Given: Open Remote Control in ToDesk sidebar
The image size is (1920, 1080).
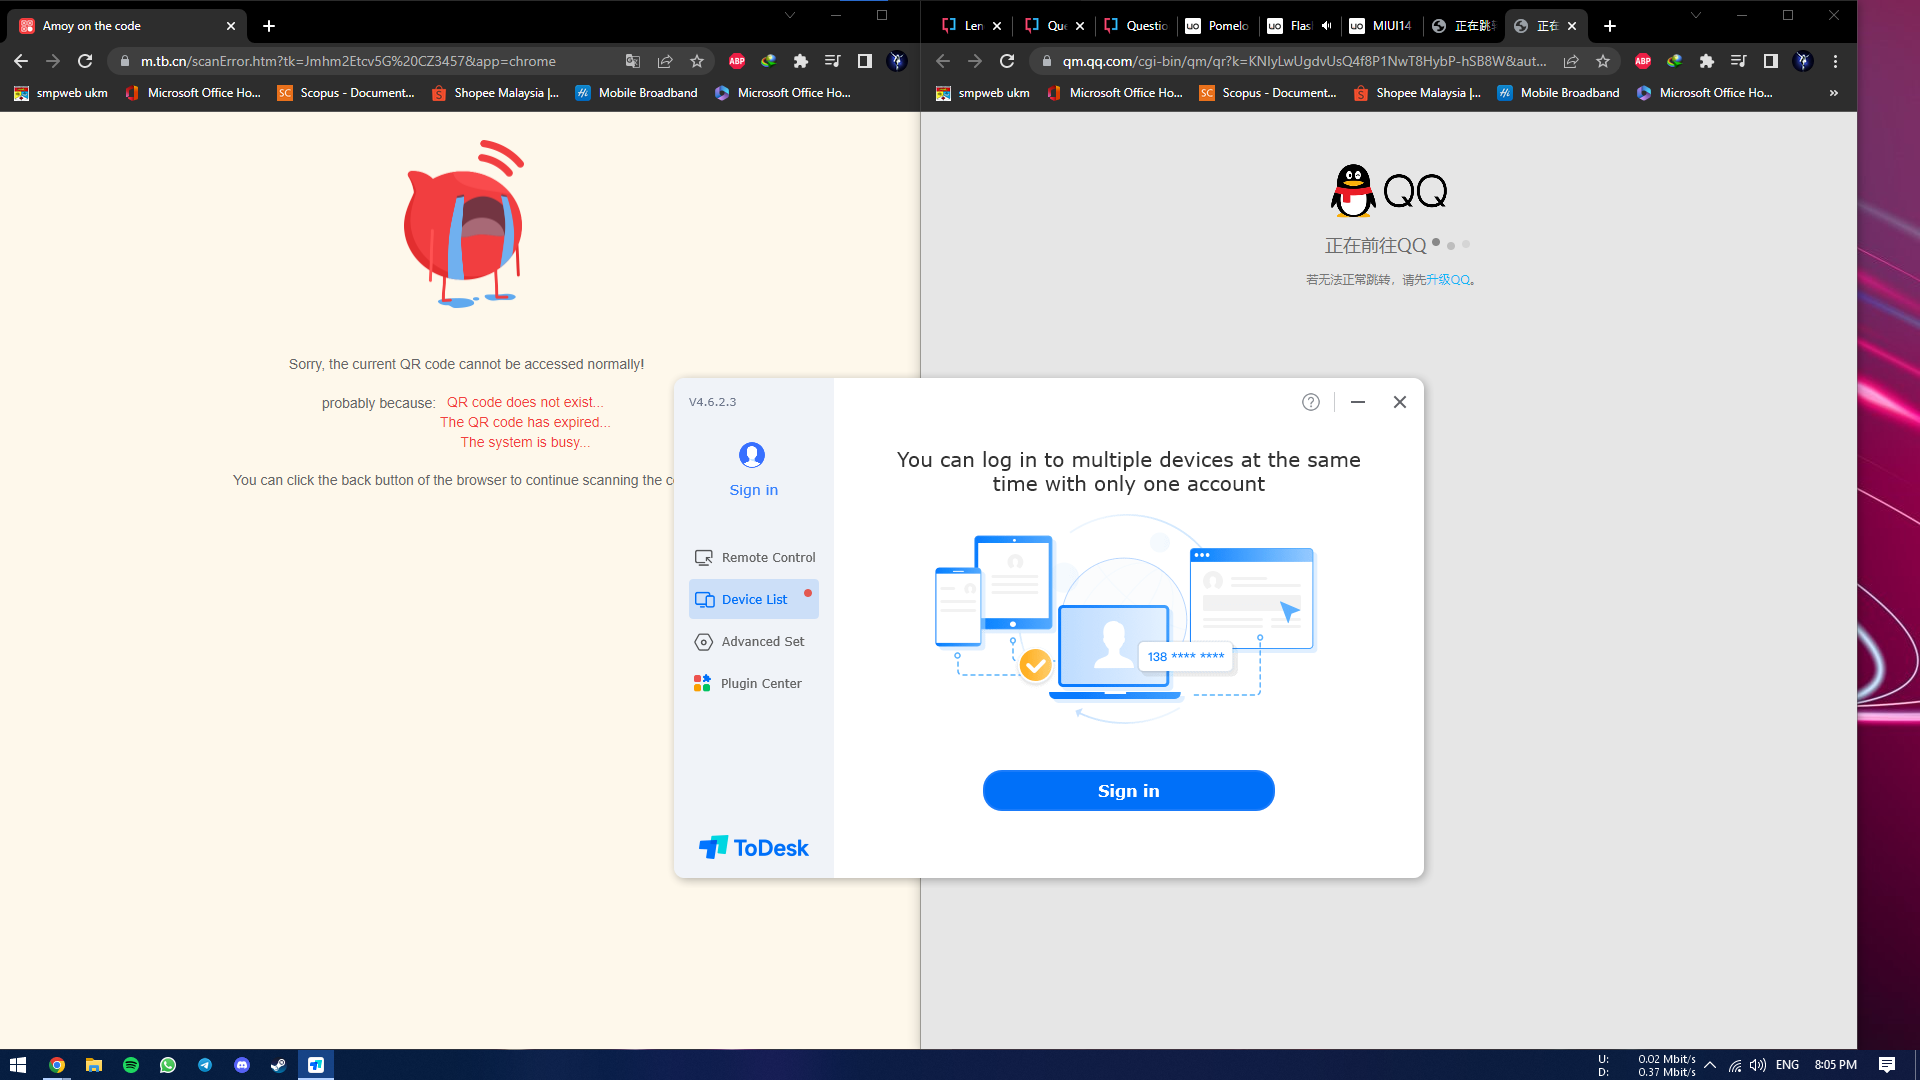Looking at the screenshot, I should [755, 558].
